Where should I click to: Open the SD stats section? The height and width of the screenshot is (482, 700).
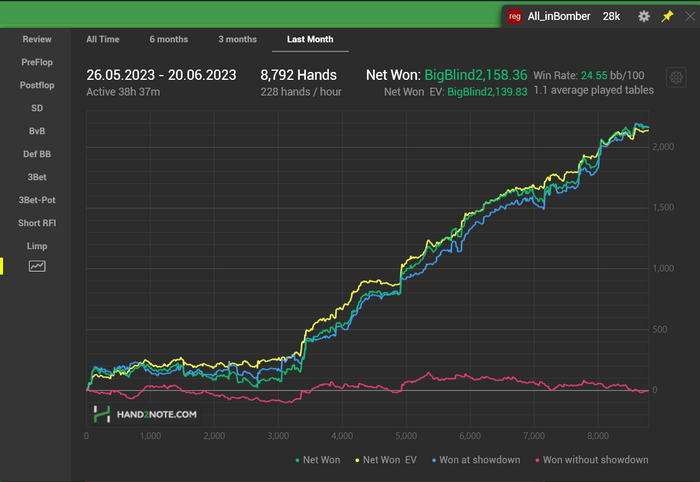[37, 108]
